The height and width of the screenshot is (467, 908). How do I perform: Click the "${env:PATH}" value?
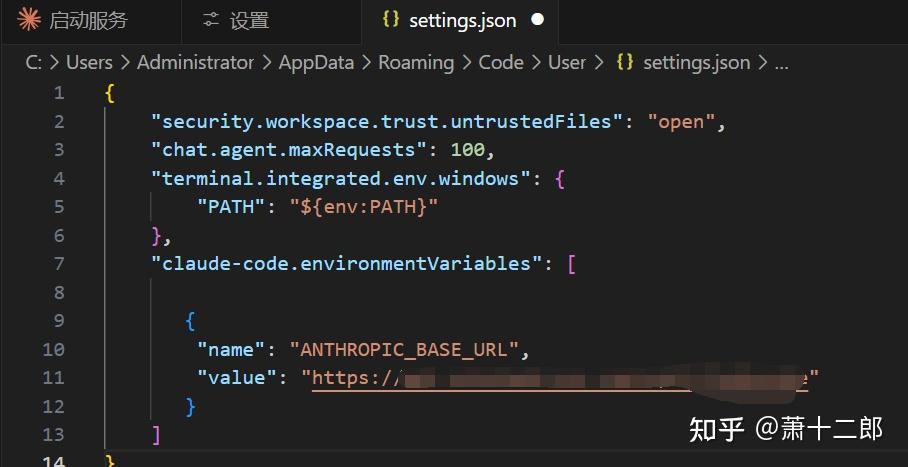pos(364,207)
